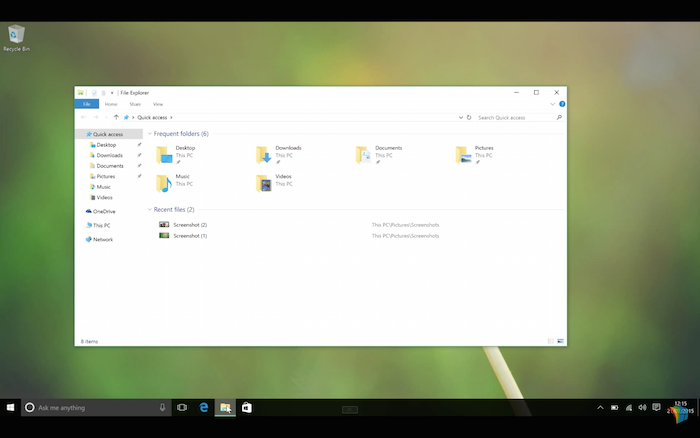The image size is (700, 438).
Task: Collapse the Frequent folders section
Action: click(x=149, y=134)
